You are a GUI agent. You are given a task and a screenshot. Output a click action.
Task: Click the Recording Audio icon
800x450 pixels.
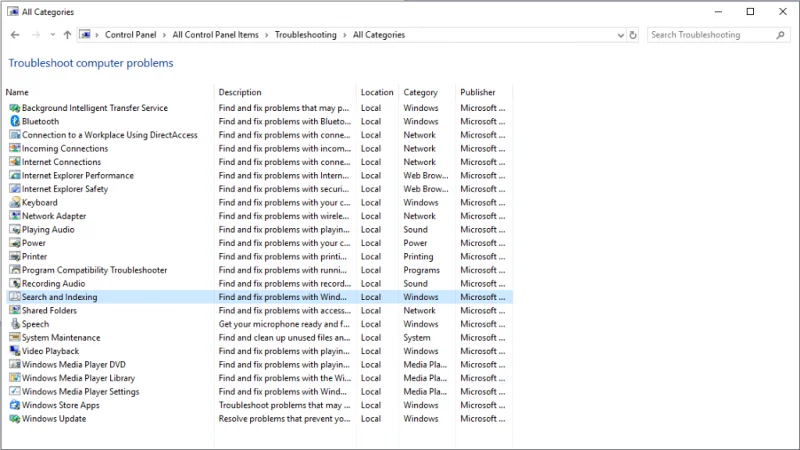point(15,284)
